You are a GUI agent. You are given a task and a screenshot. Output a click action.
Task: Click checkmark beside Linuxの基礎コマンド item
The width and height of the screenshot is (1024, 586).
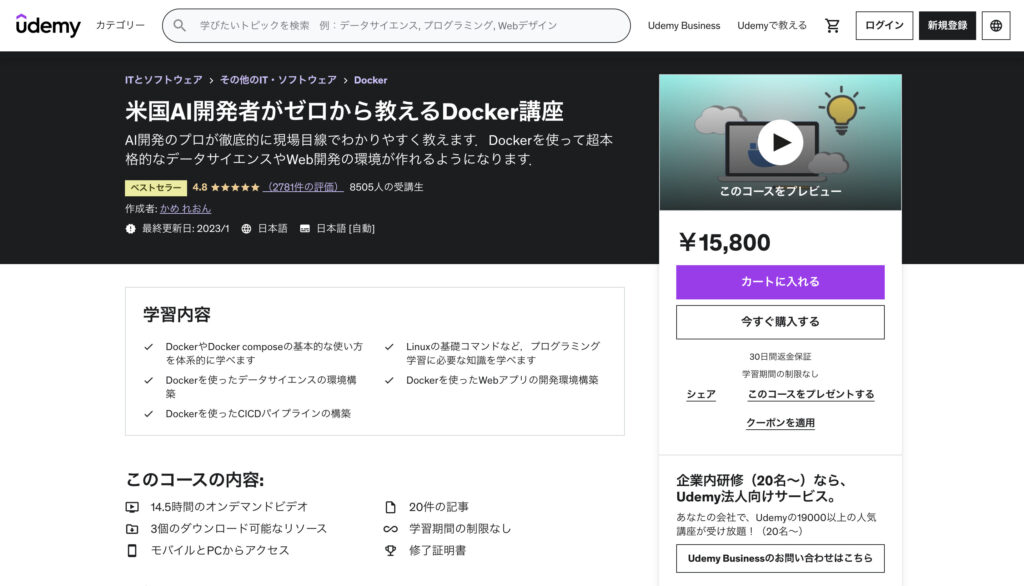389,347
